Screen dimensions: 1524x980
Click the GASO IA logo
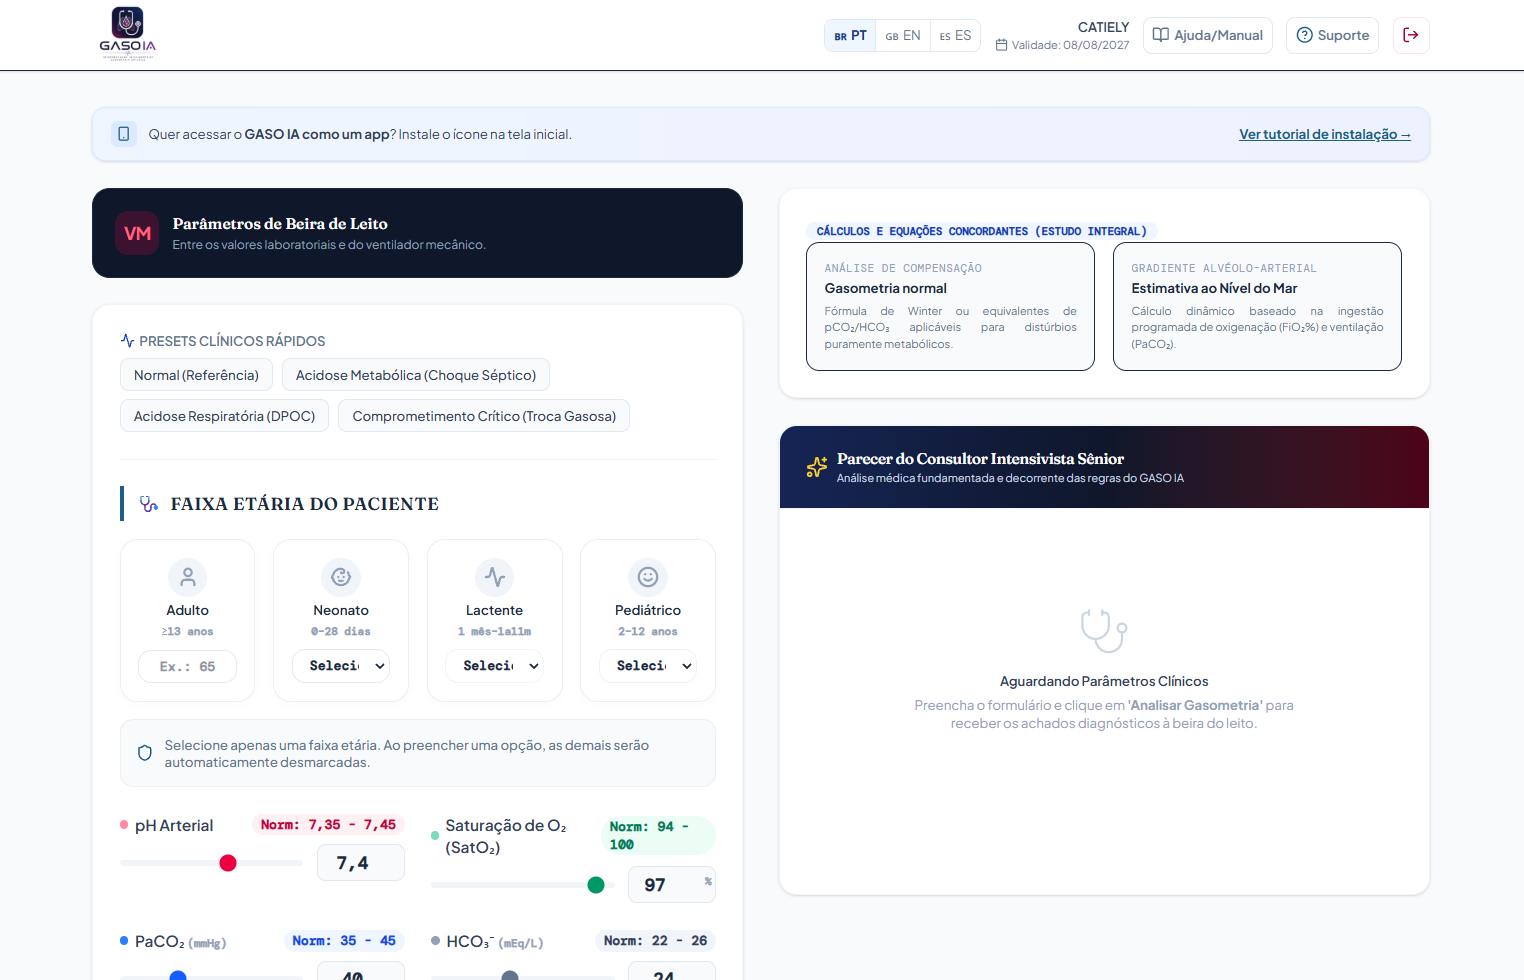pyautogui.click(x=127, y=35)
